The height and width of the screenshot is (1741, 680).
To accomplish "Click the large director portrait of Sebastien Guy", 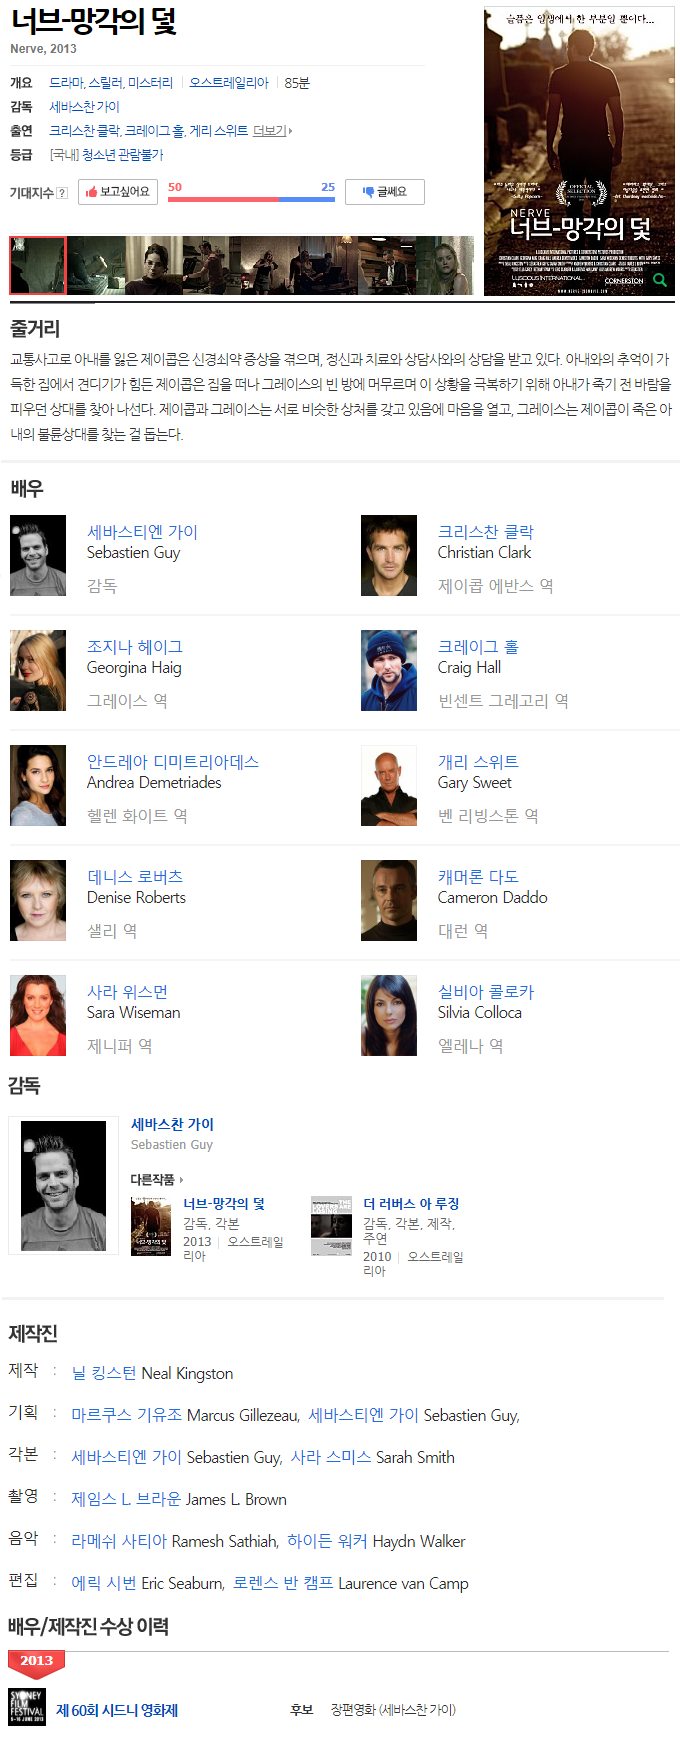I will click(63, 1186).
